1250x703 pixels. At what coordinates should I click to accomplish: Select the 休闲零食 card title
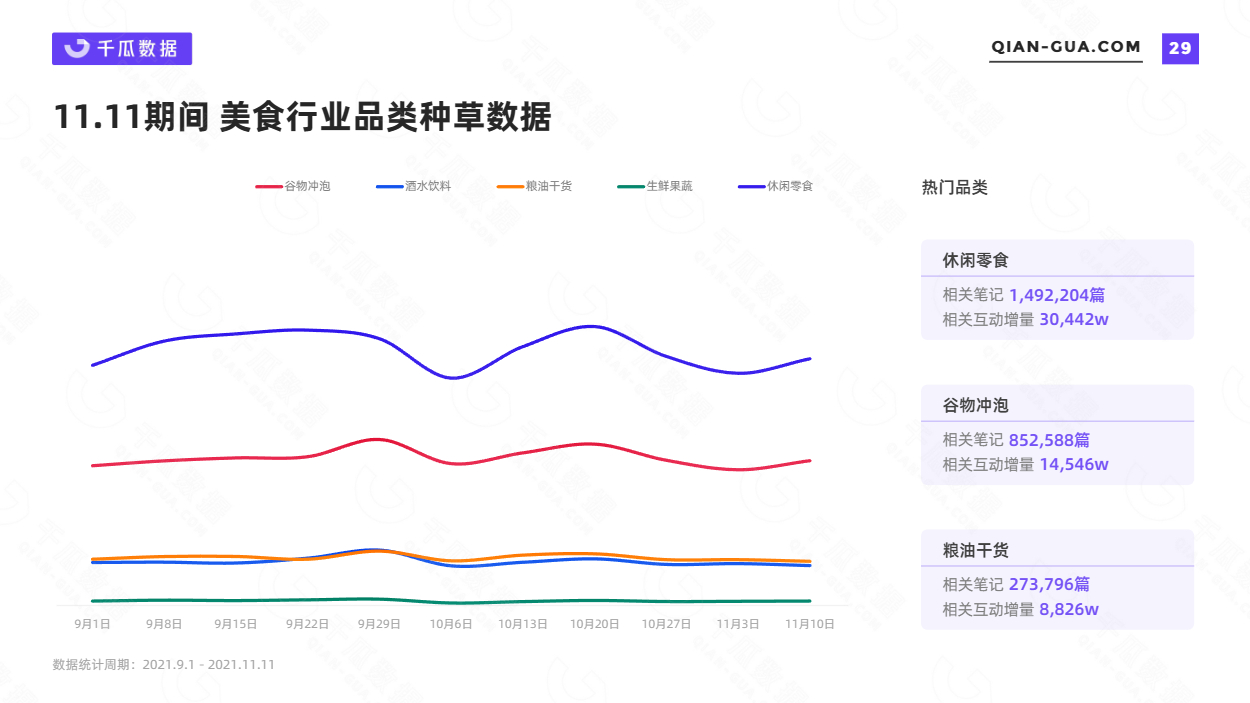click(x=976, y=260)
